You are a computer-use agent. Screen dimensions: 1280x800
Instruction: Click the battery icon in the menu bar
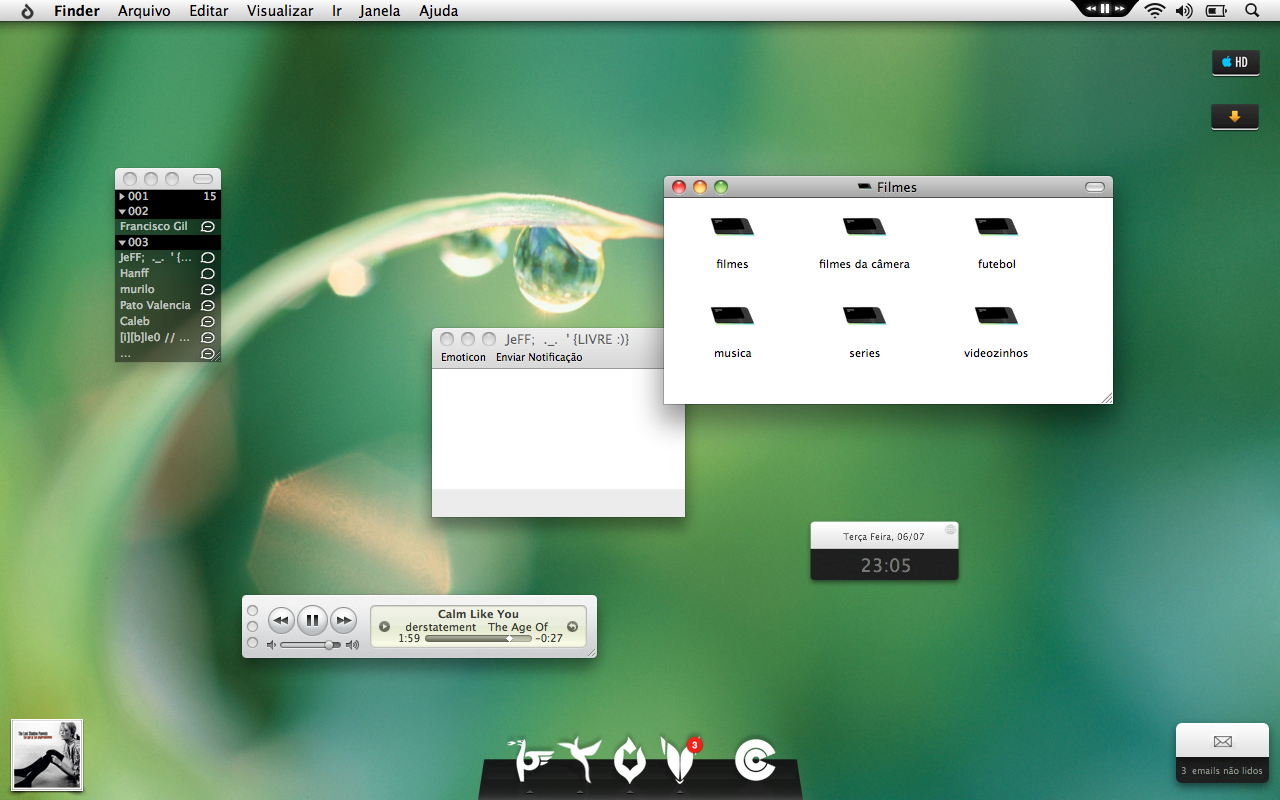[x=1216, y=11]
